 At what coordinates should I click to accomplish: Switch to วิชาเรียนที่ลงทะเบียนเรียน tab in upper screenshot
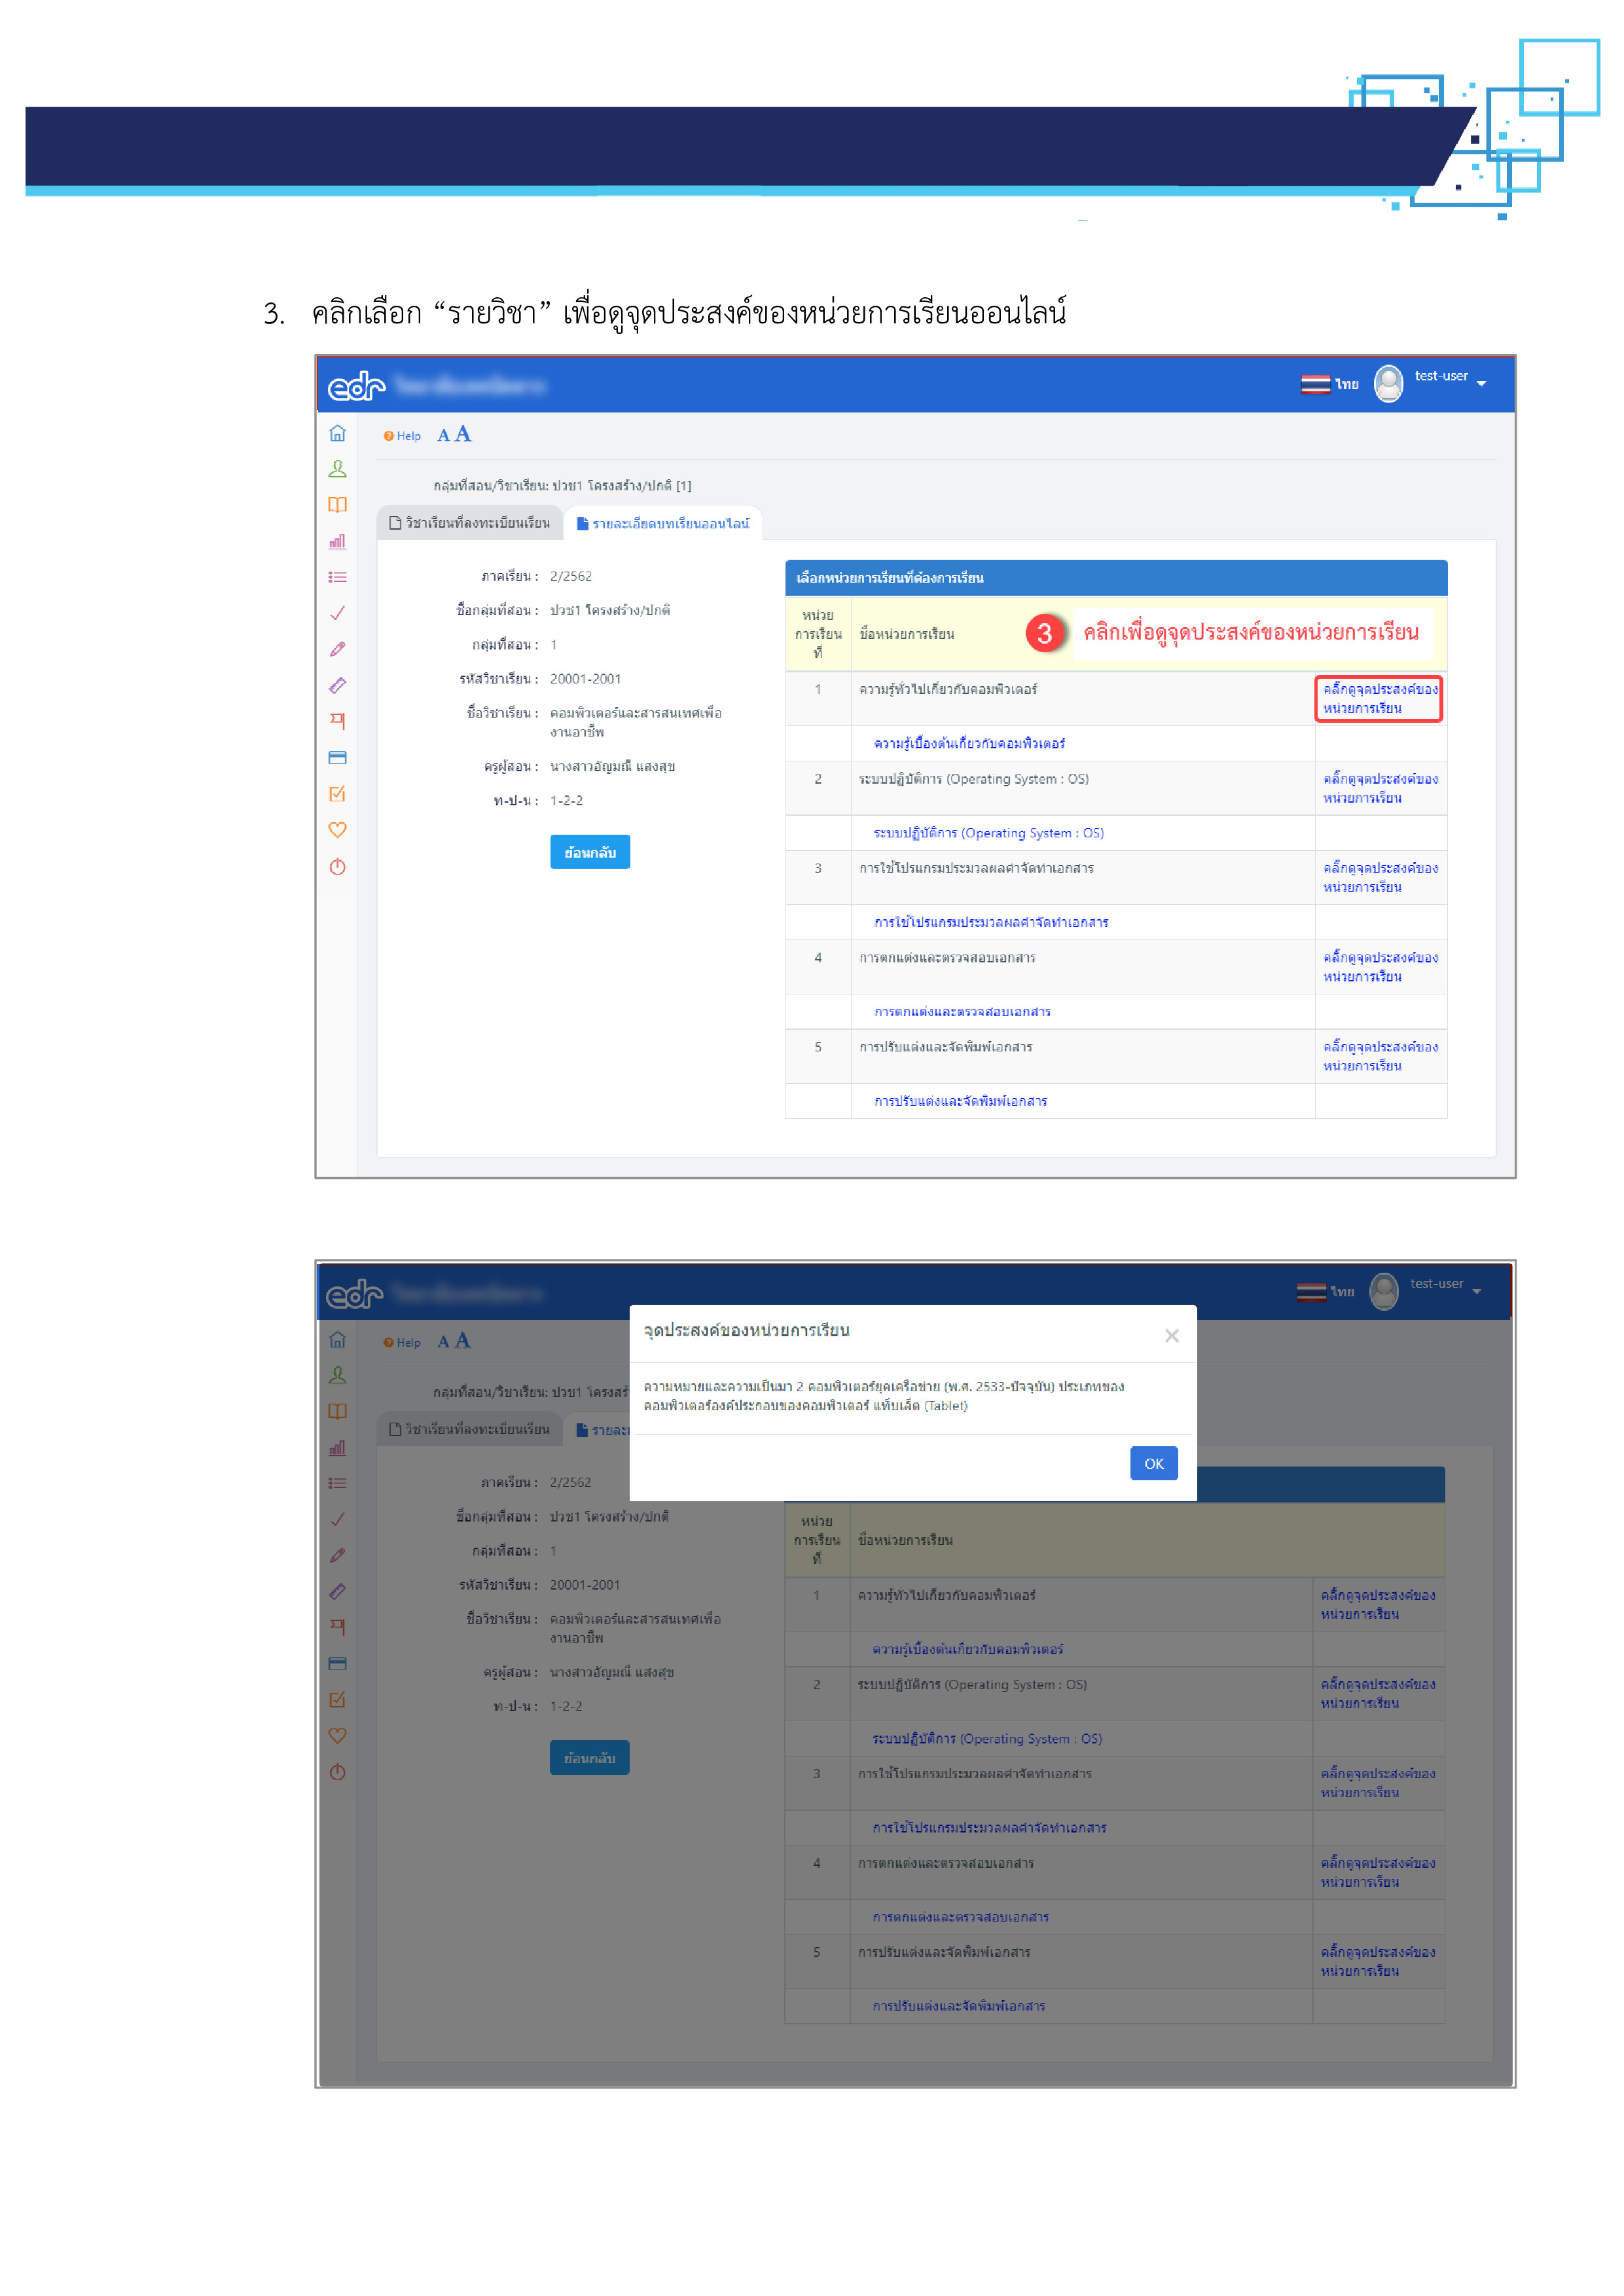(469, 523)
